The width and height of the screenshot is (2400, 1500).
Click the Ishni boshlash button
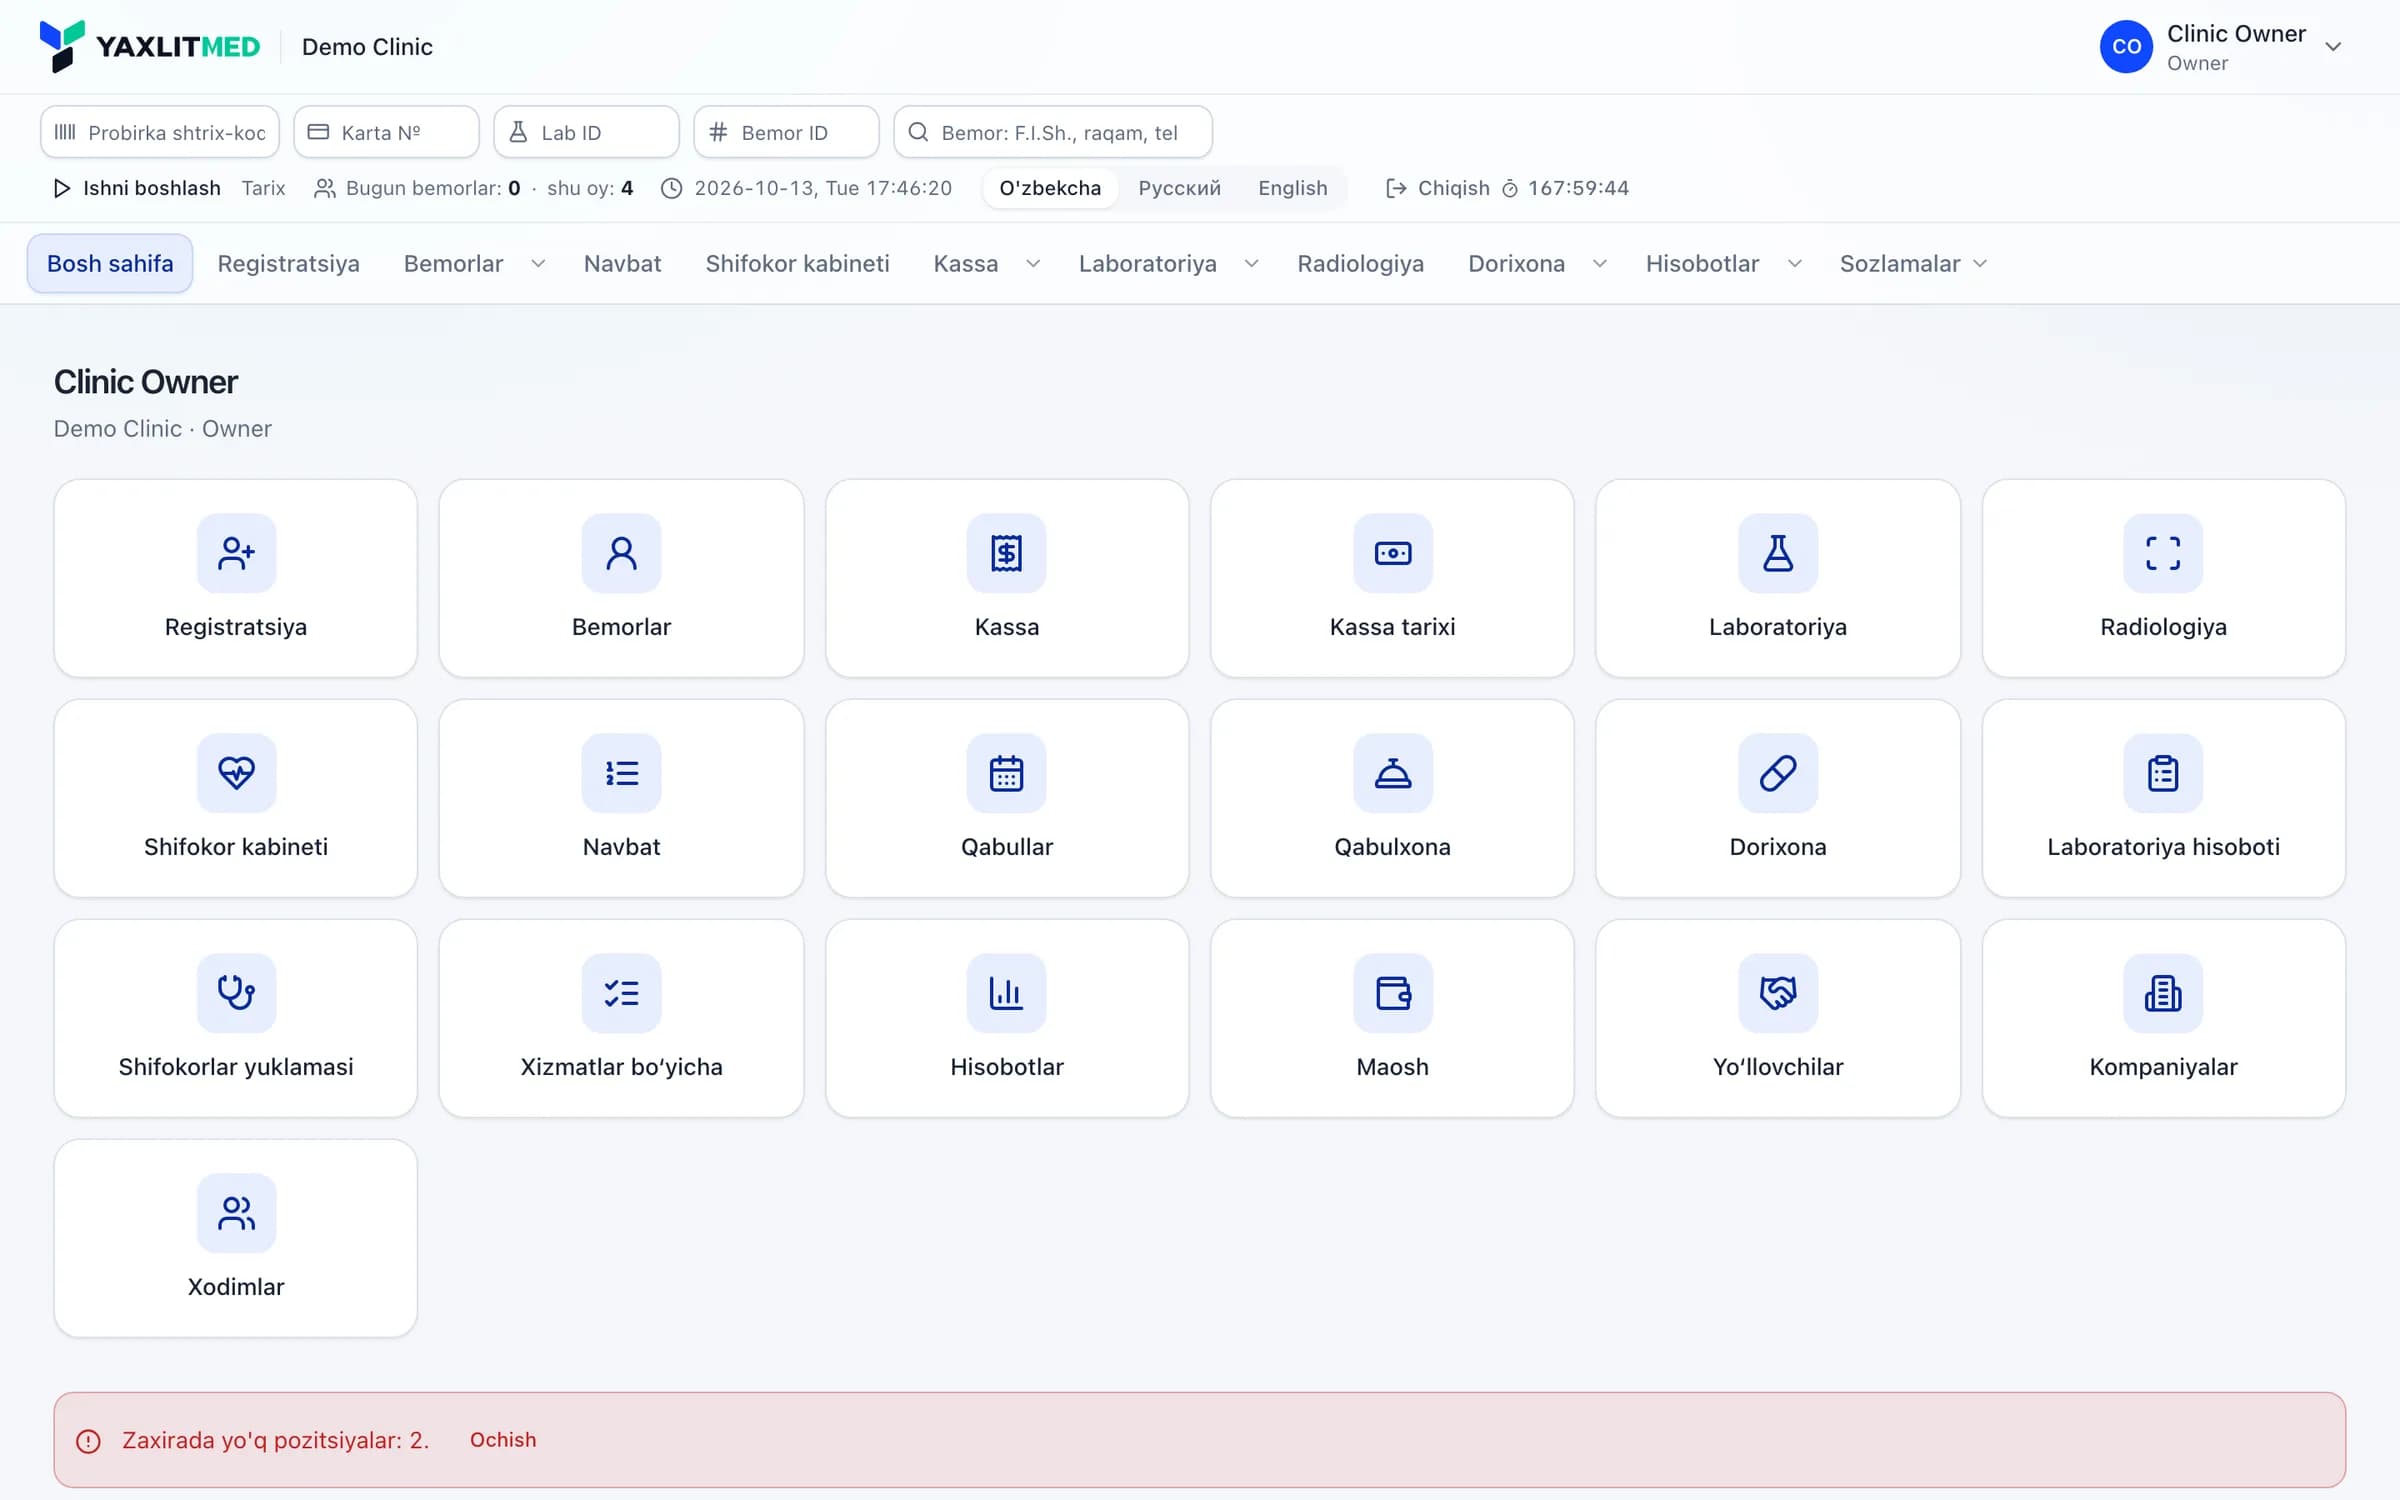(137, 188)
